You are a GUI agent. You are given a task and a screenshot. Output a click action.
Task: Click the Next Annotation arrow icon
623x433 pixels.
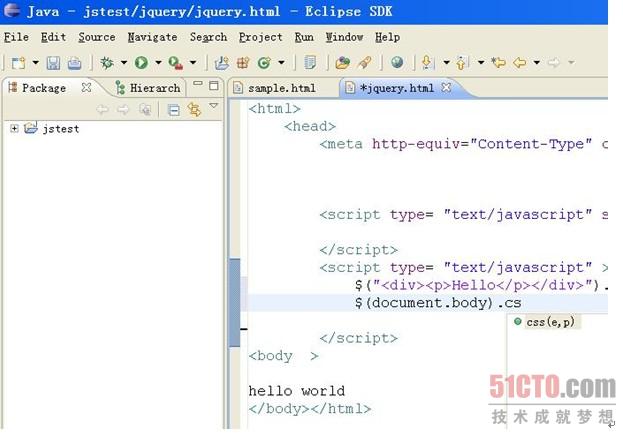click(x=427, y=62)
